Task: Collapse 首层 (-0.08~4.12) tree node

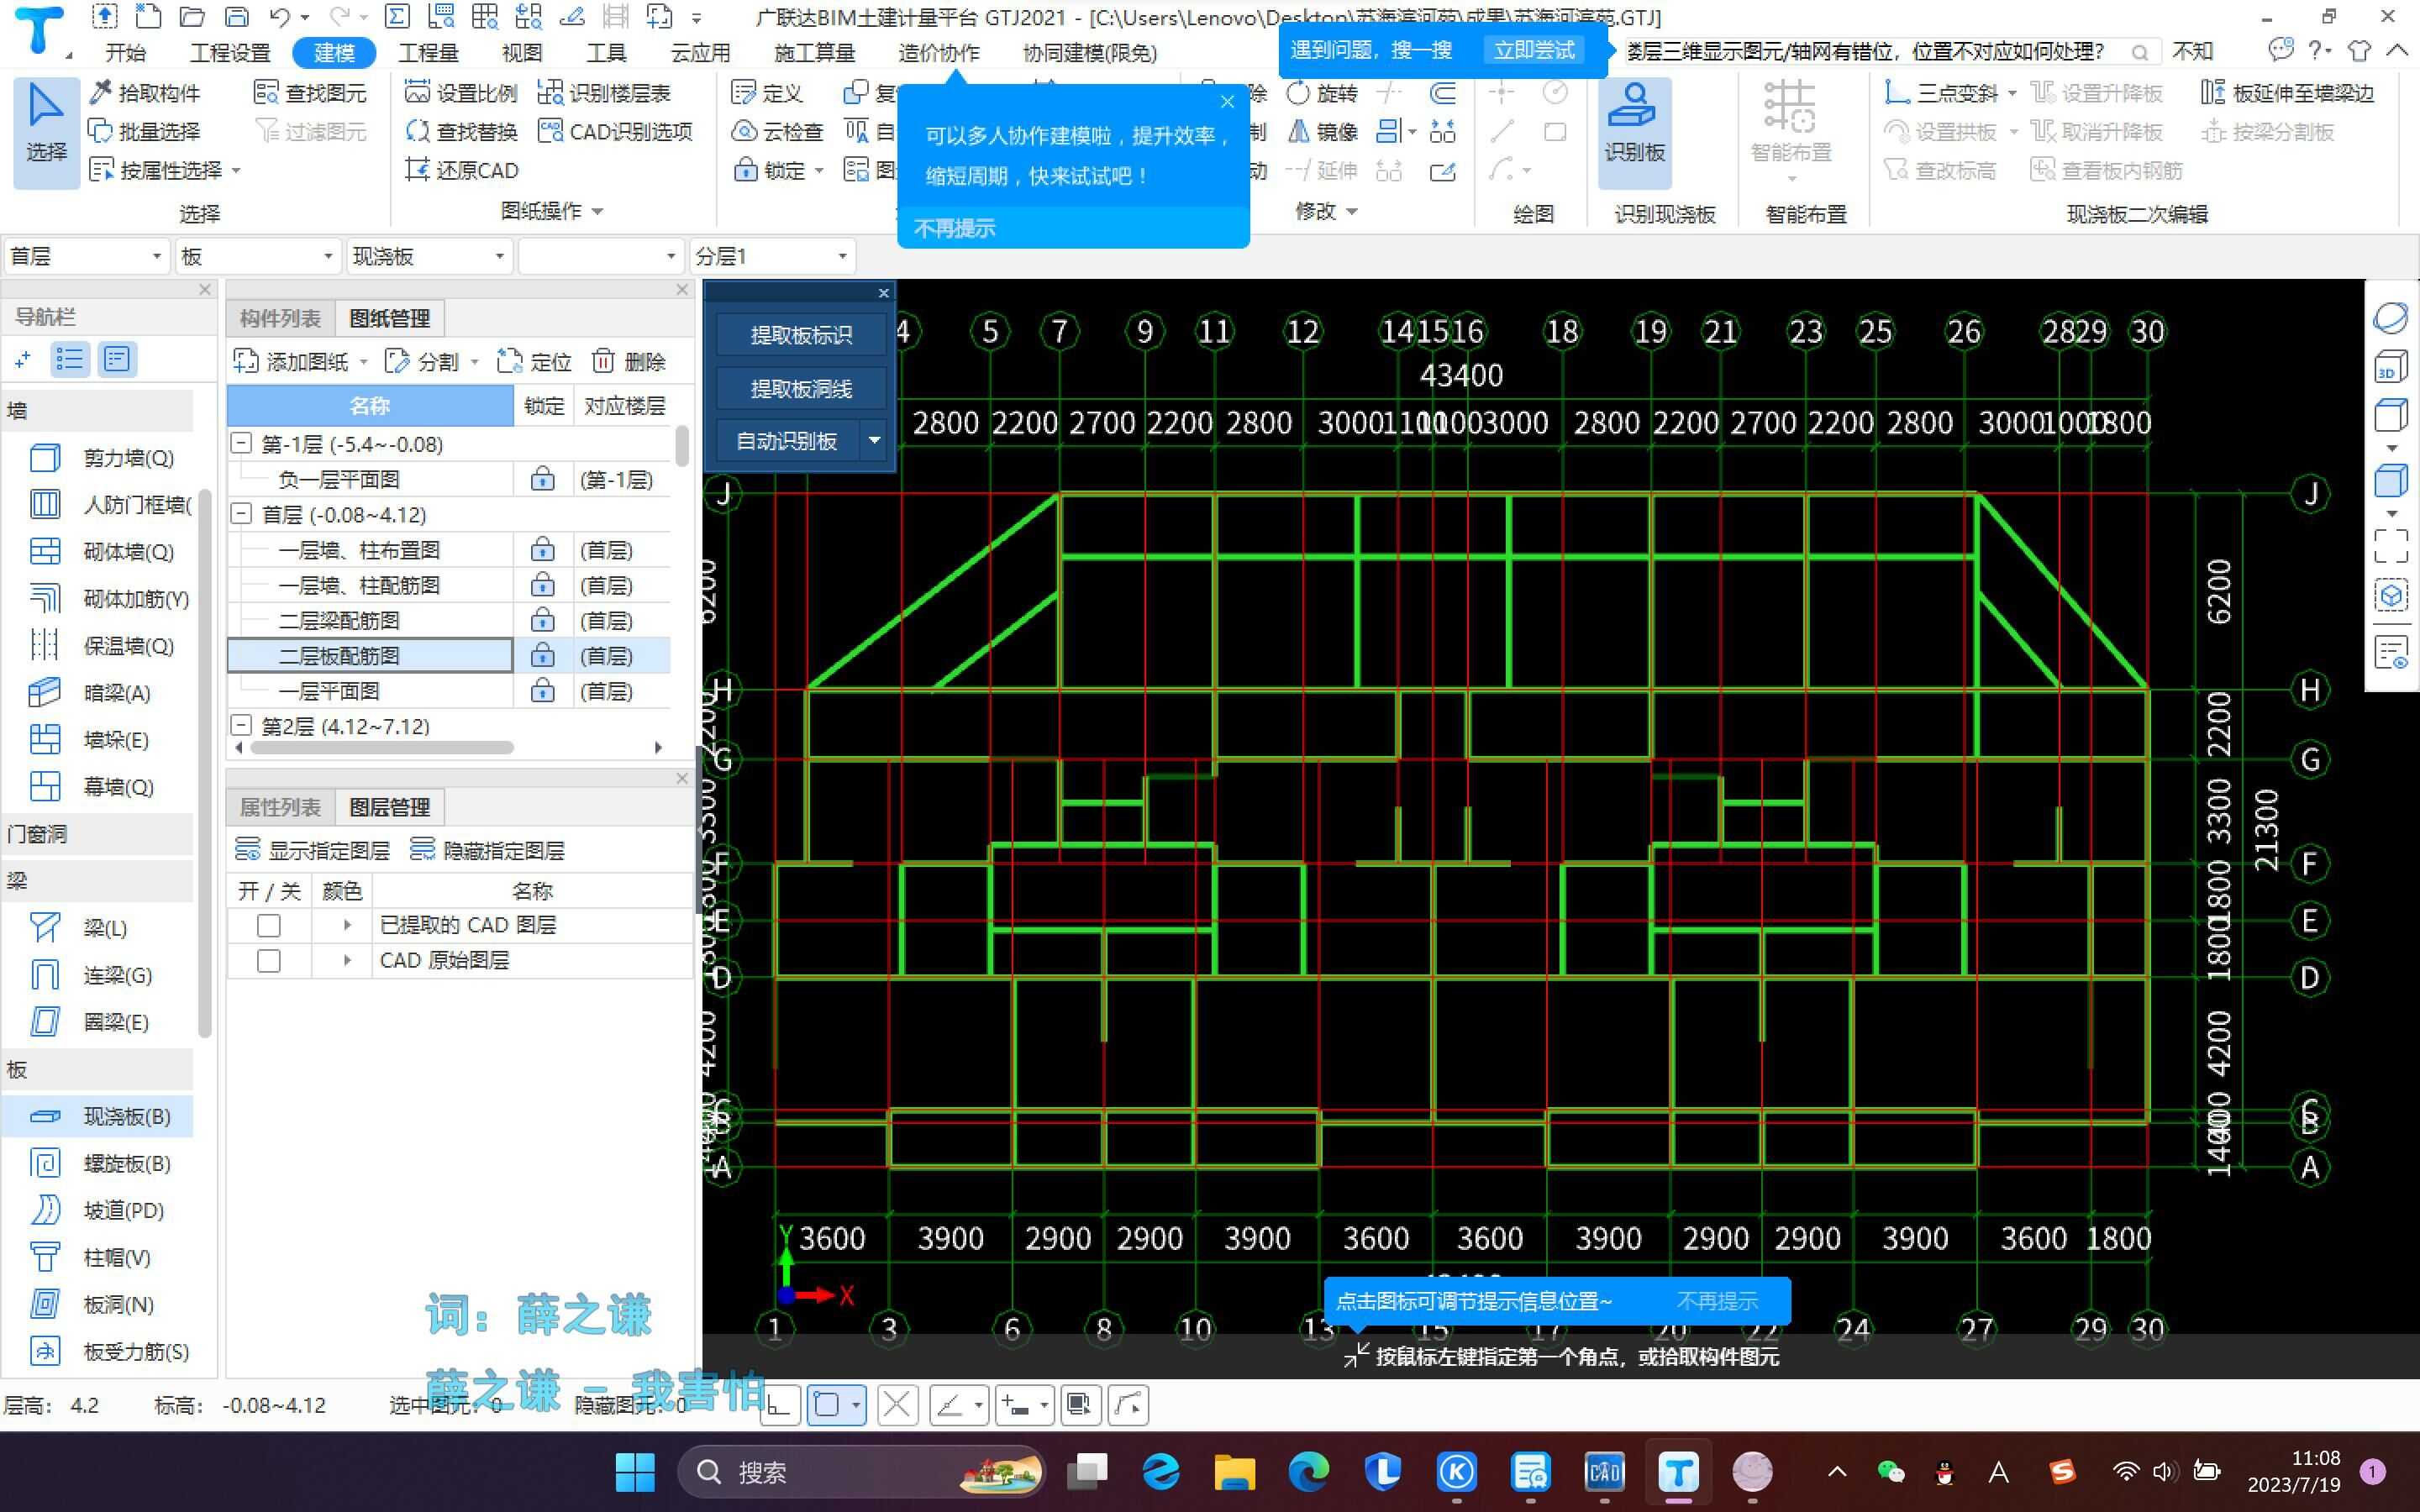Action: (241, 514)
